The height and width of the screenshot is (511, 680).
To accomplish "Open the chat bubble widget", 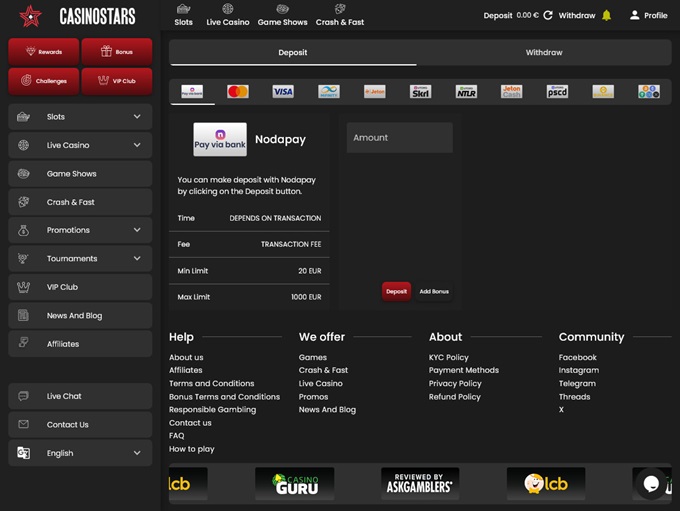I will (651, 484).
